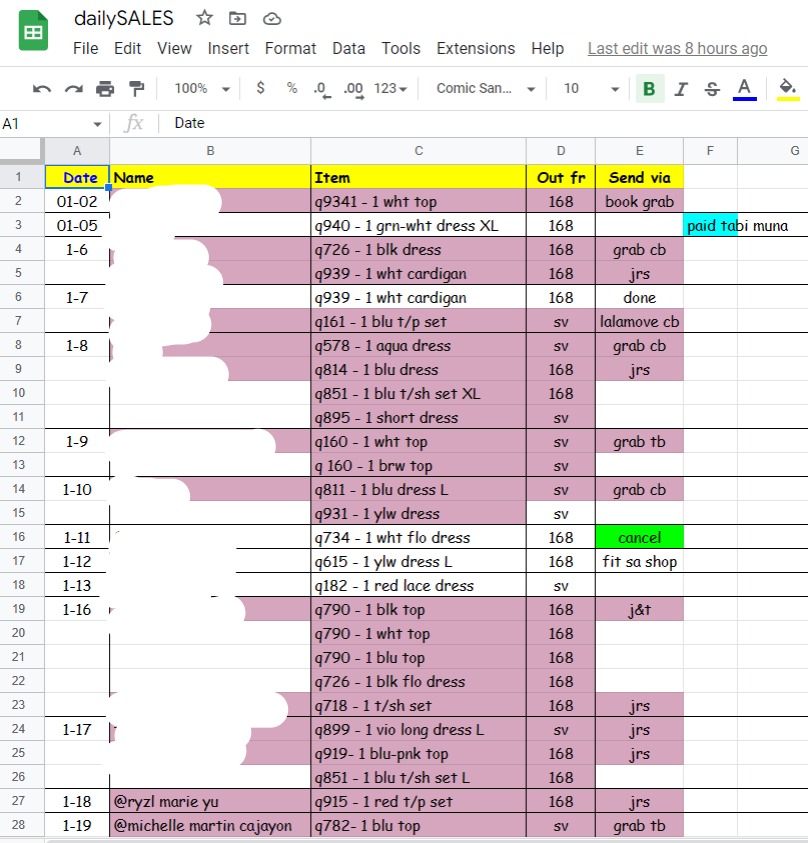Open the Google Sheets home icon
The width and height of the screenshot is (808, 843).
click(34, 31)
